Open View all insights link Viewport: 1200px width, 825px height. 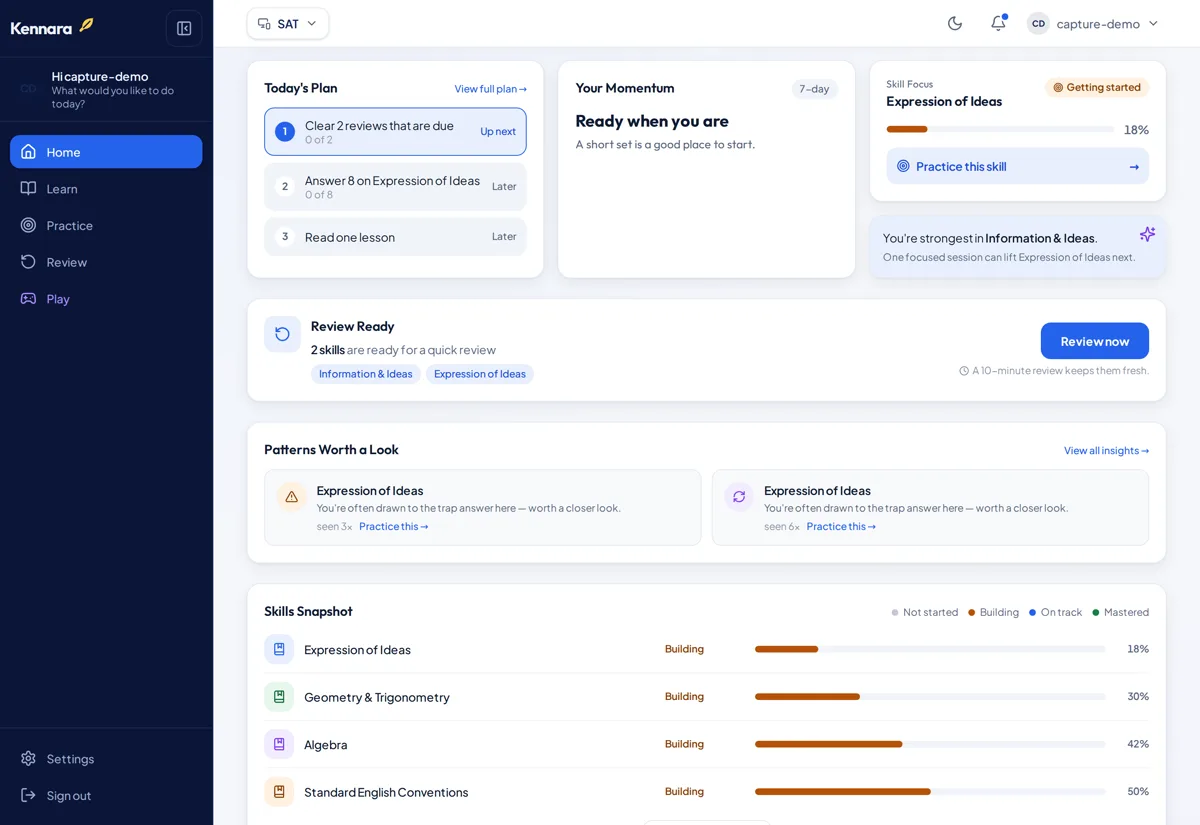tap(1106, 451)
